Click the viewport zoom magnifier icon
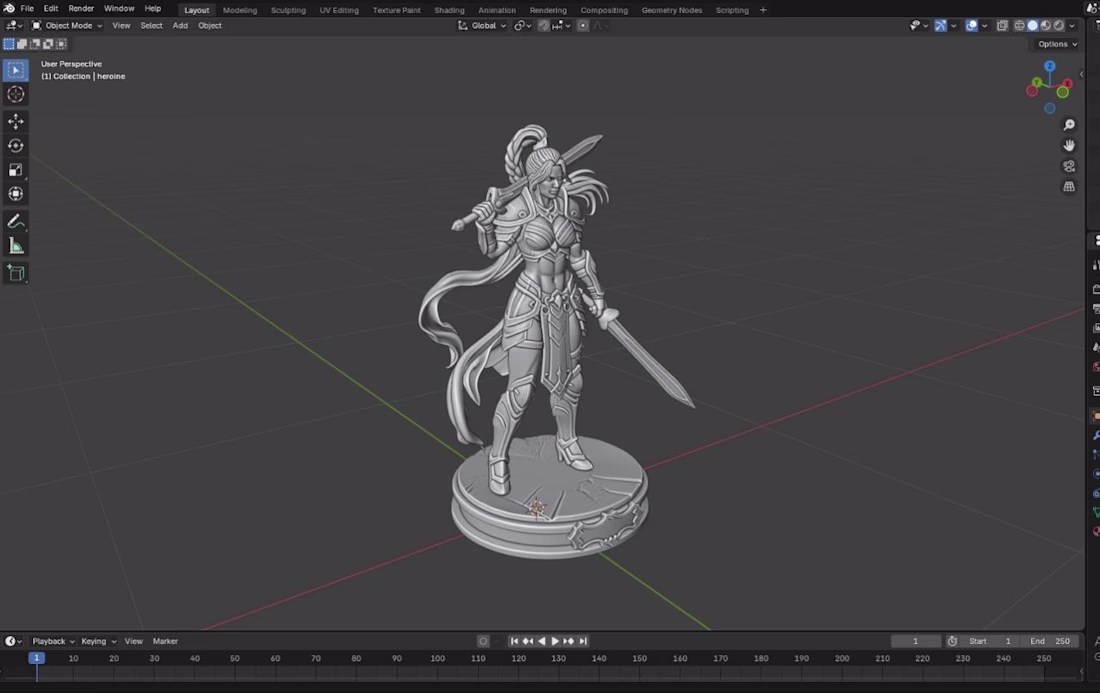 tap(1068, 125)
